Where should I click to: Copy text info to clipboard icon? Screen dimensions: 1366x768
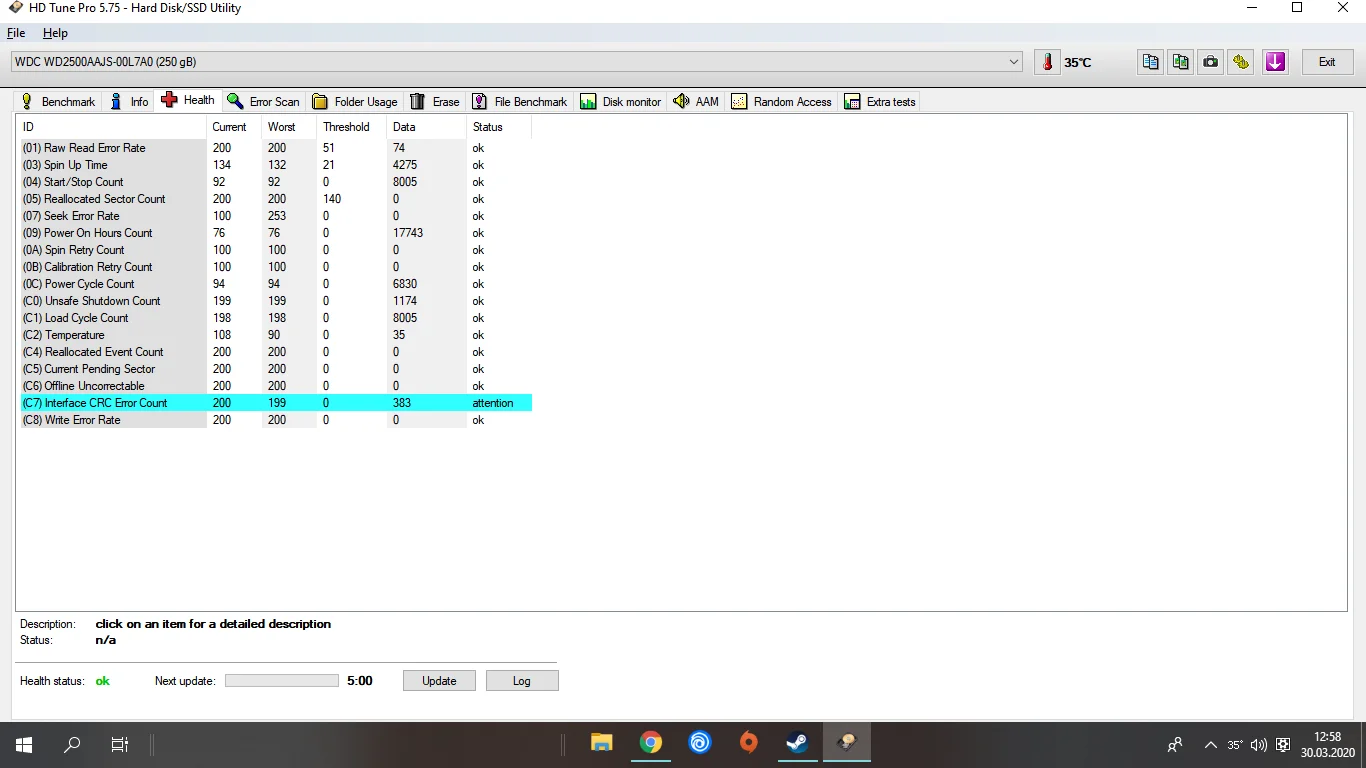coord(1151,62)
